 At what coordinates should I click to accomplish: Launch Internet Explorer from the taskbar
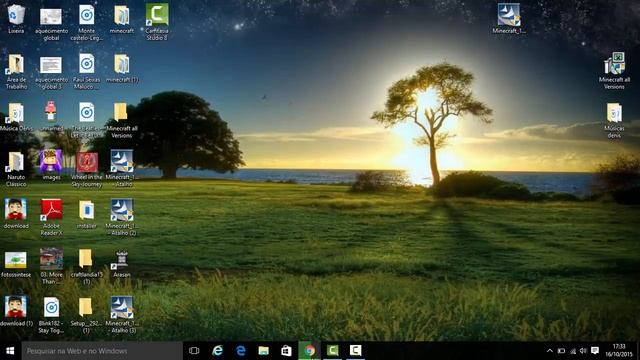tap(218, 351)
